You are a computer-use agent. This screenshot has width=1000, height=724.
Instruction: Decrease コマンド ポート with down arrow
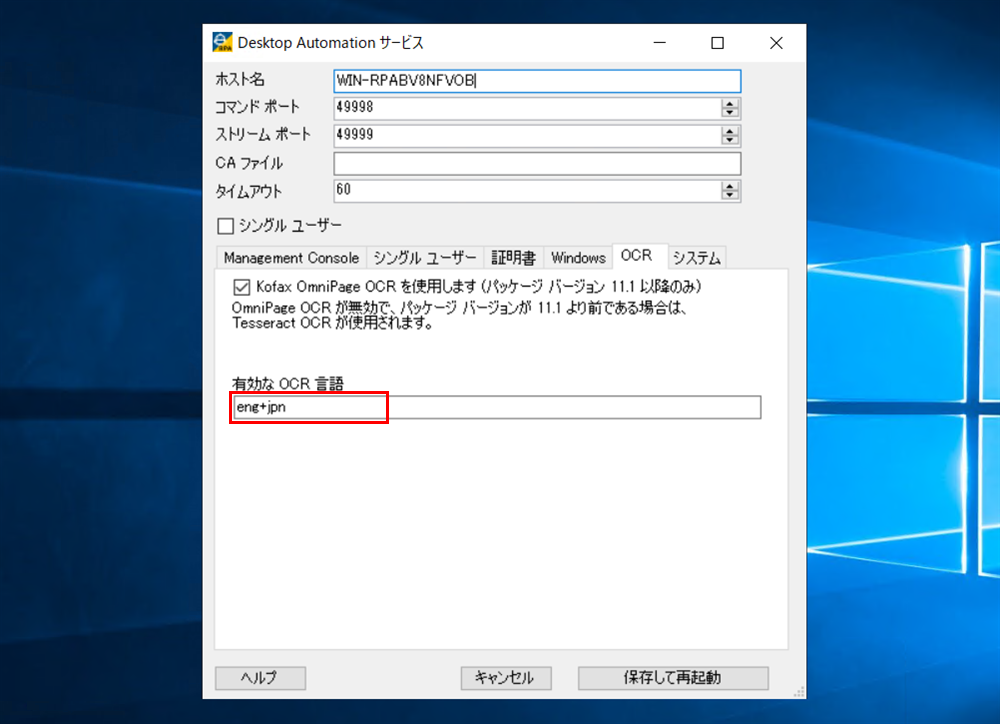[x=730, y=113]
